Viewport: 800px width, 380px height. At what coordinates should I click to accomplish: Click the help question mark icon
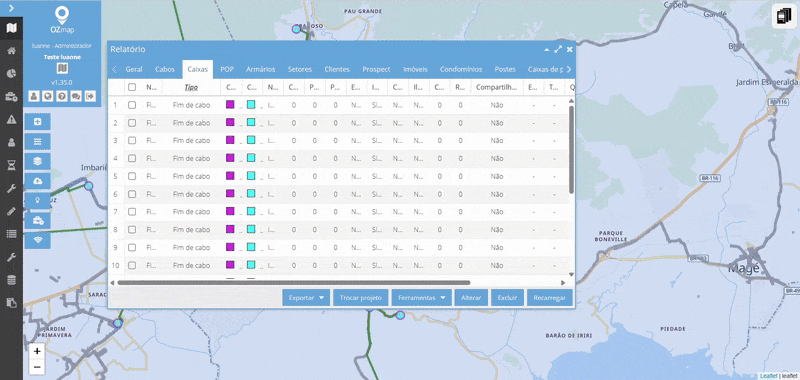tap(62, 96)
